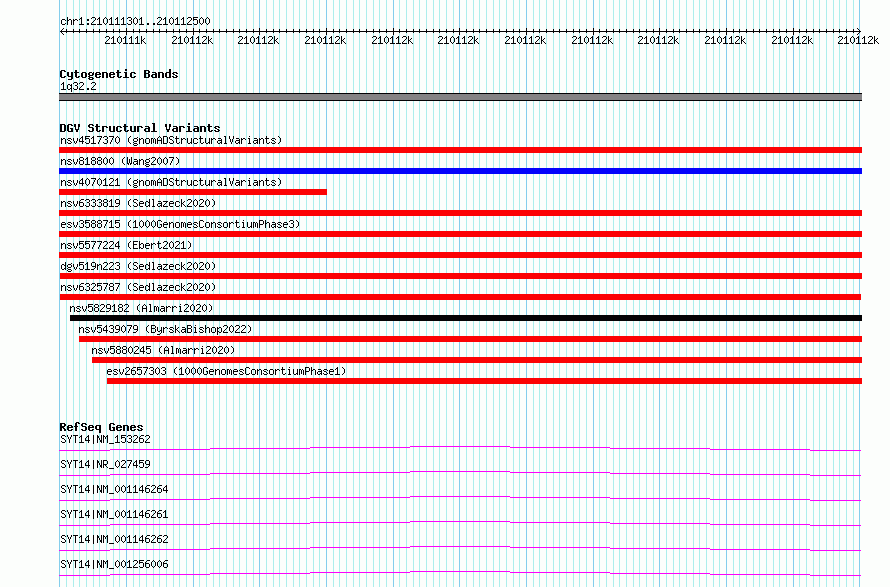
Task: Open variant dgv519n223 (Sedlazeck2020) label
Action: point(138,266)
